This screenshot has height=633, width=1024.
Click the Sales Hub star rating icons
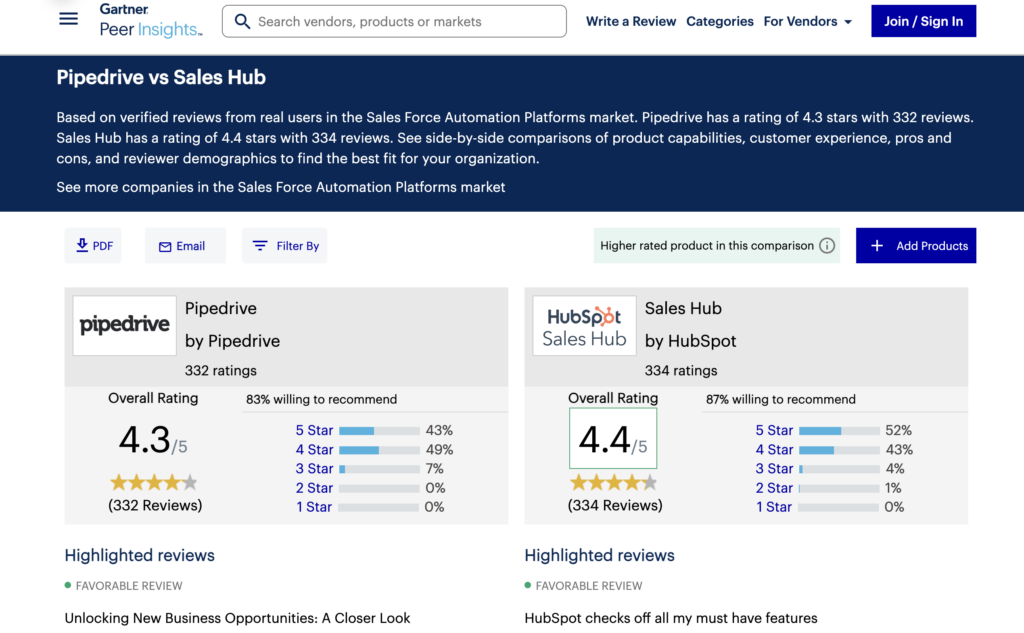pos(614,483)
